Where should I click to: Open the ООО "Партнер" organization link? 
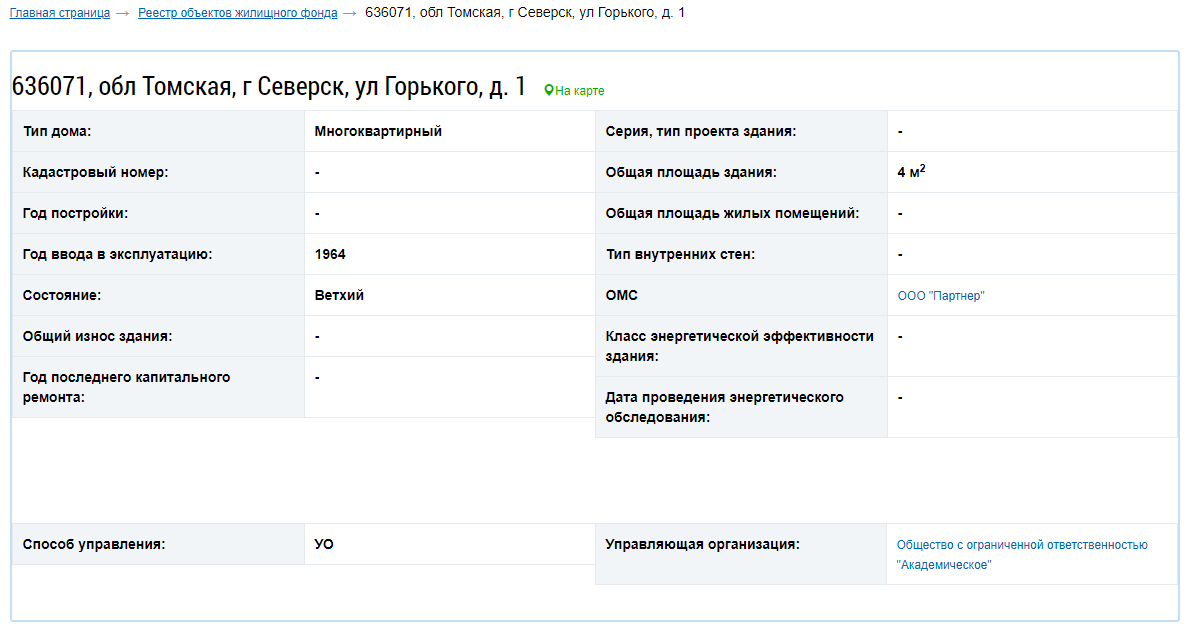point(940,296)
